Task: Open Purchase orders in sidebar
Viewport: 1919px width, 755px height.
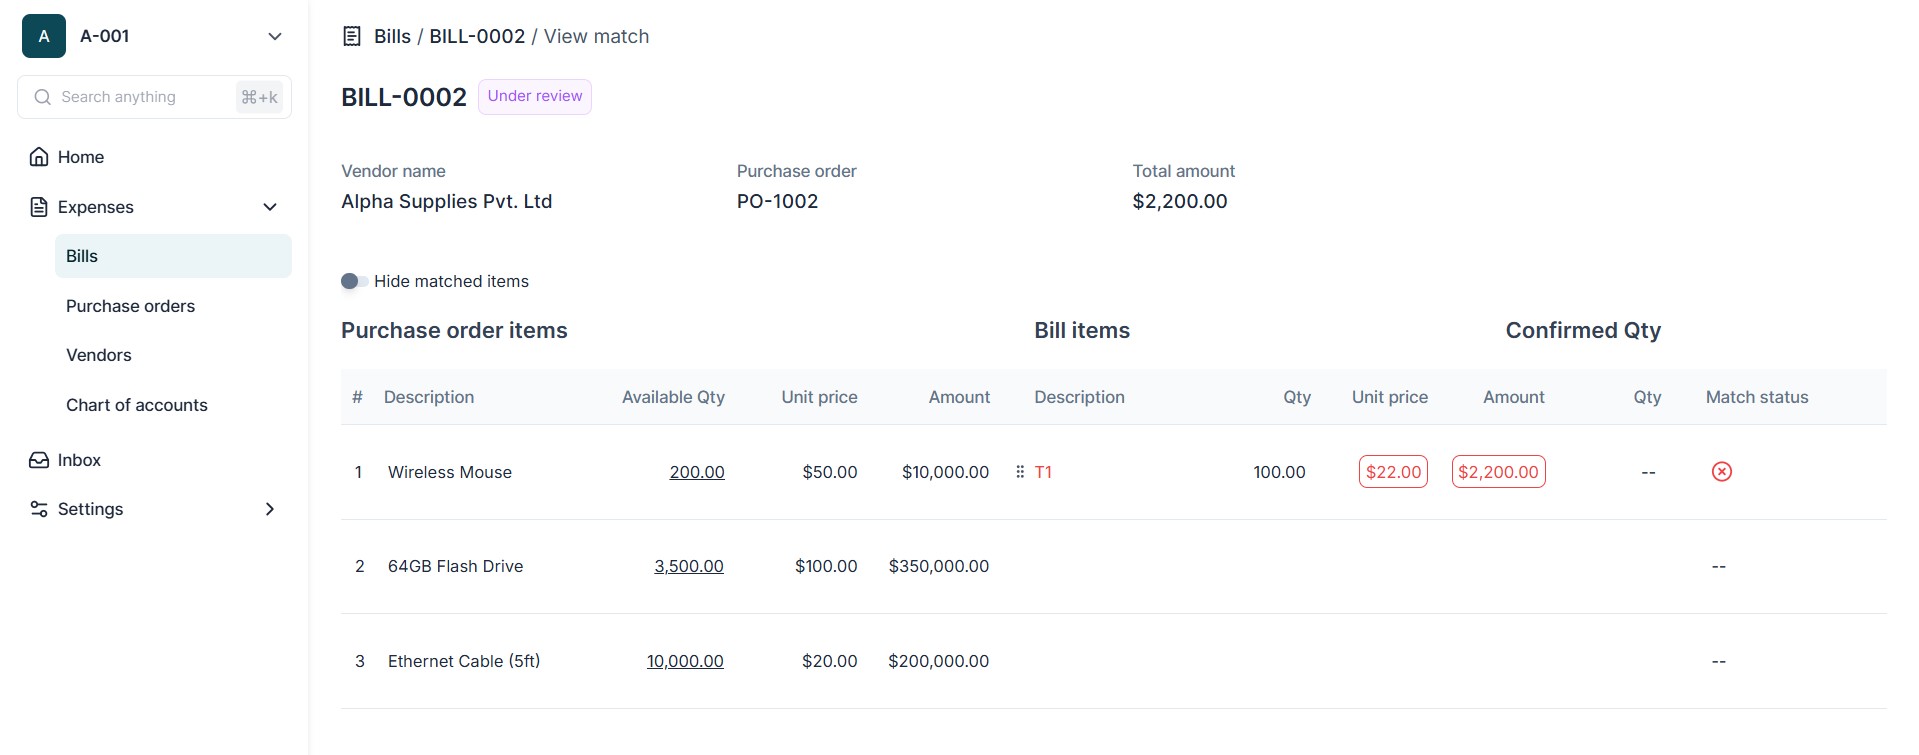Action: click(130, 306)
